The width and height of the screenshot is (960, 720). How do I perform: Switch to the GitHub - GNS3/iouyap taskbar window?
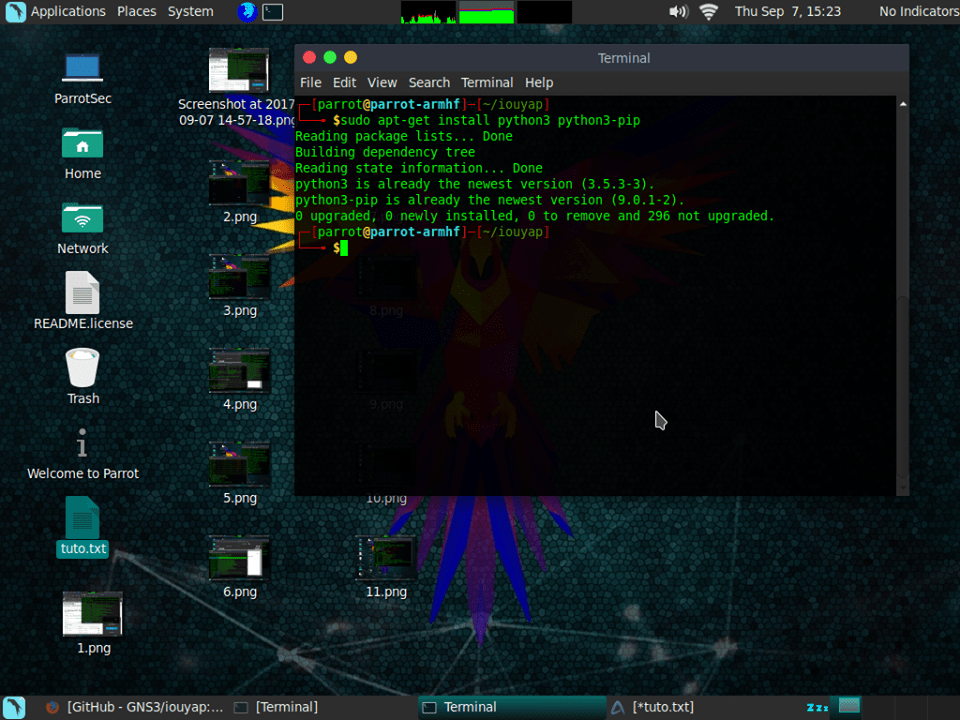[135, 707]
